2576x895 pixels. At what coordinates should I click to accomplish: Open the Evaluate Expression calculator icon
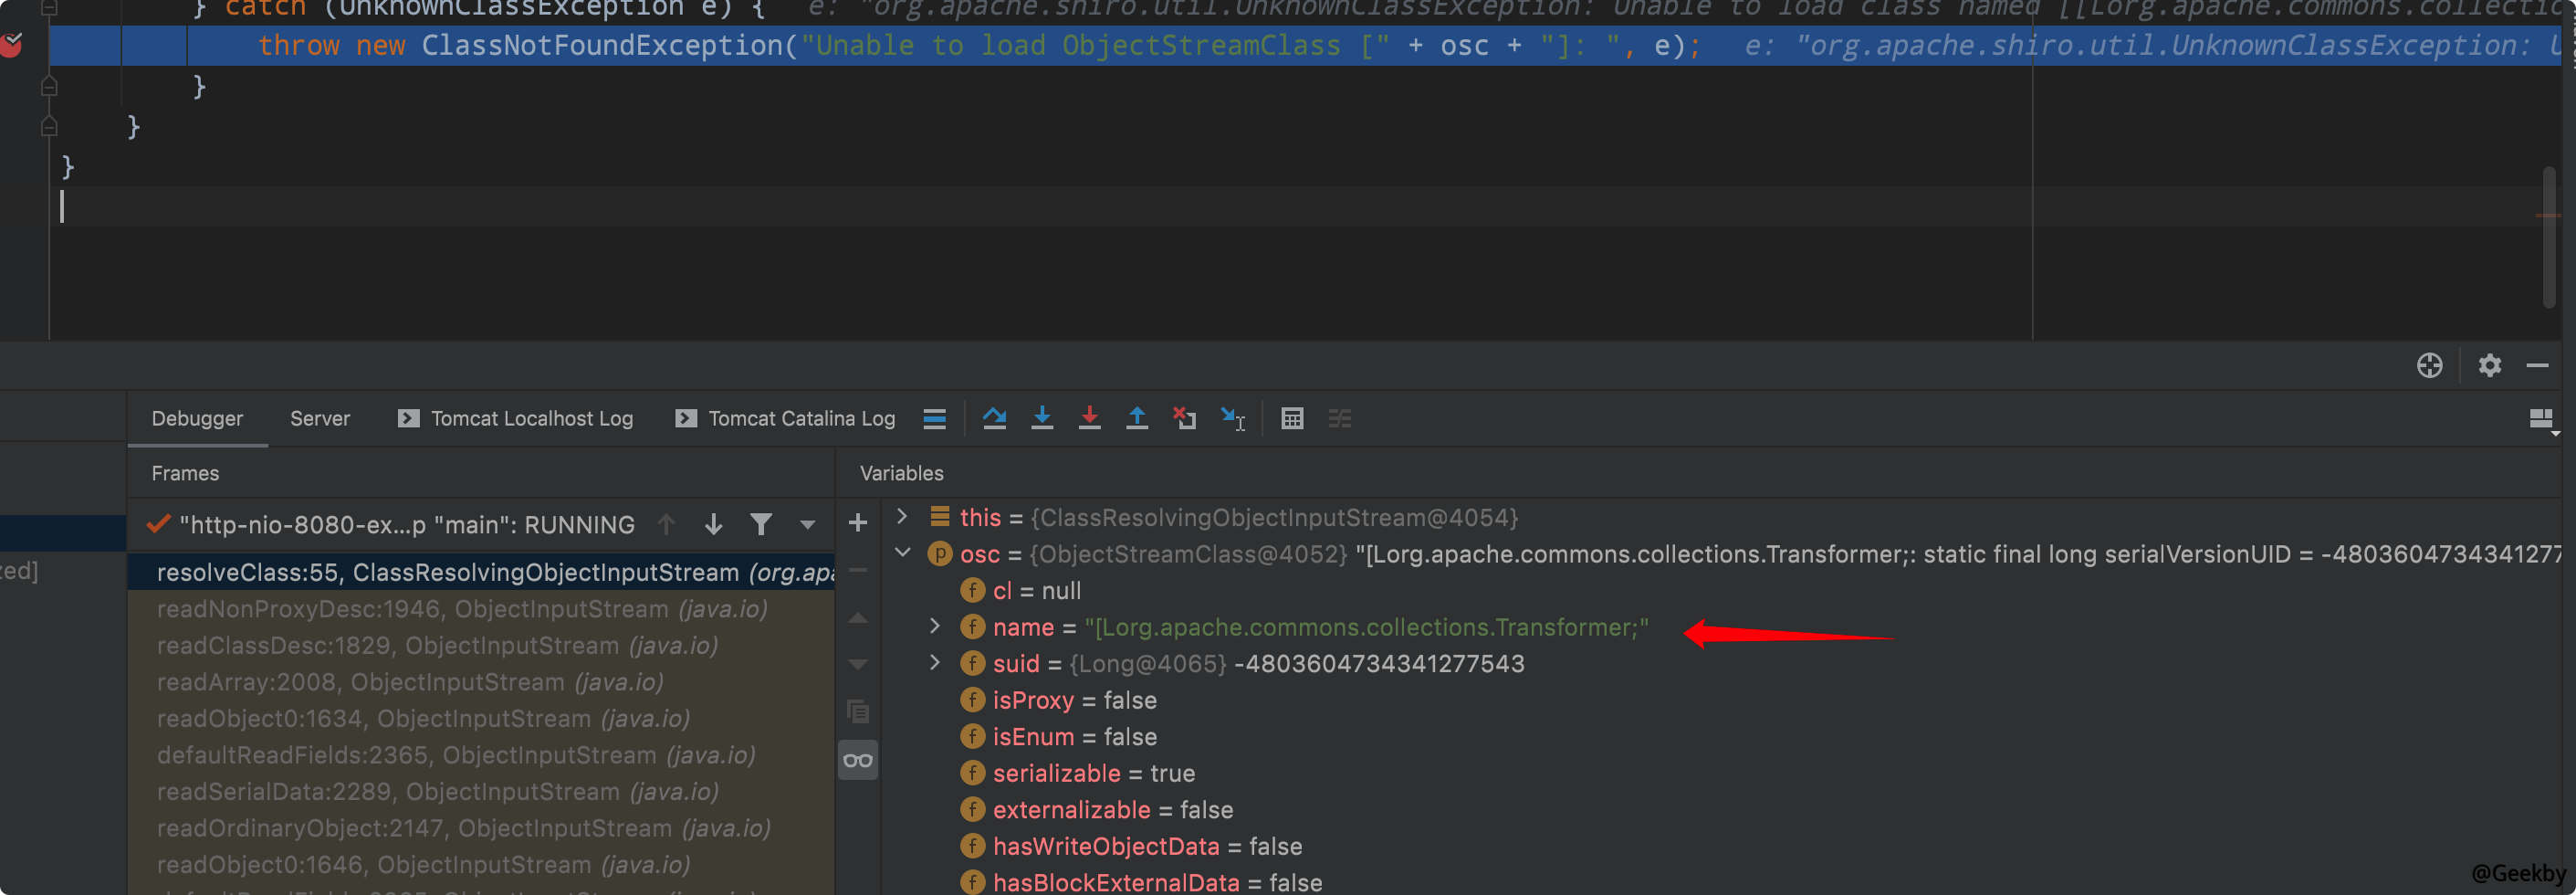[x=1292, y=419]
